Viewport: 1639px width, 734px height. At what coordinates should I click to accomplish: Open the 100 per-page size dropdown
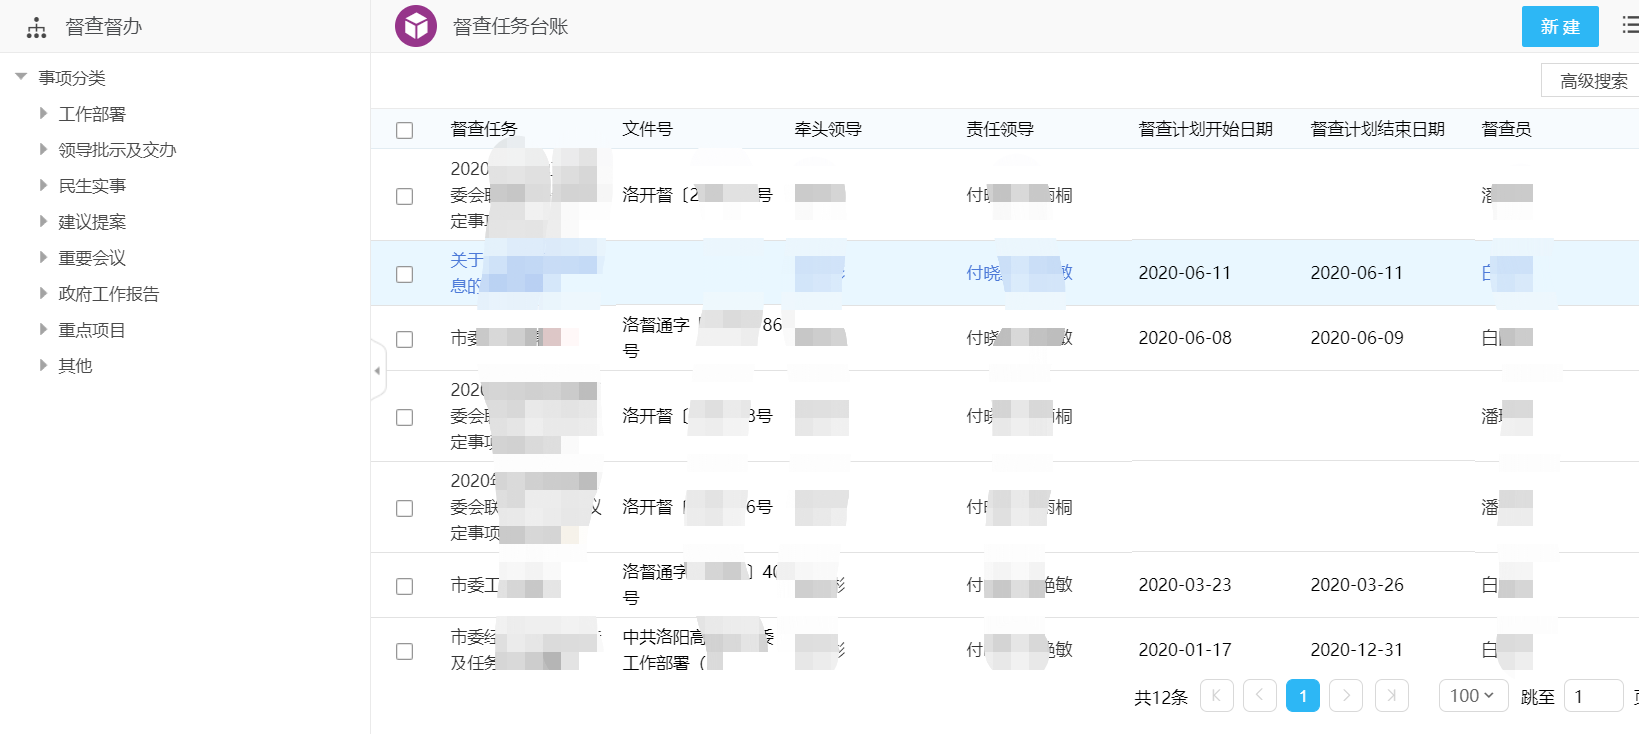click(x=1473, y=695)
